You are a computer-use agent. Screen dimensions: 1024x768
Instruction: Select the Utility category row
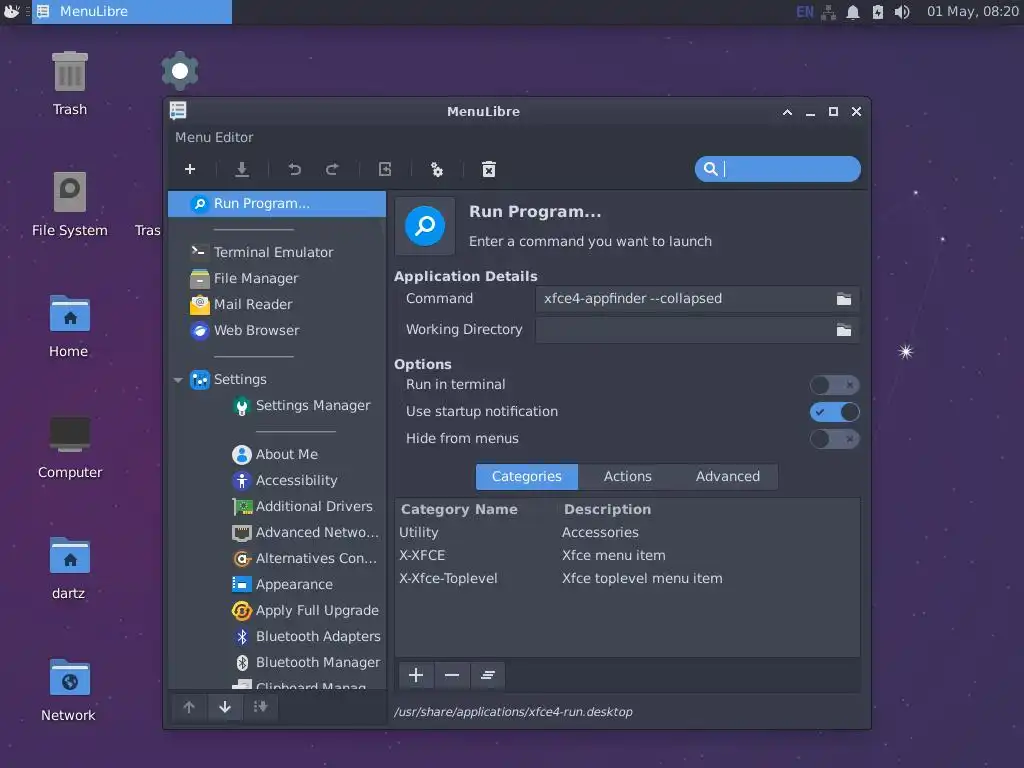pos(627,532)
